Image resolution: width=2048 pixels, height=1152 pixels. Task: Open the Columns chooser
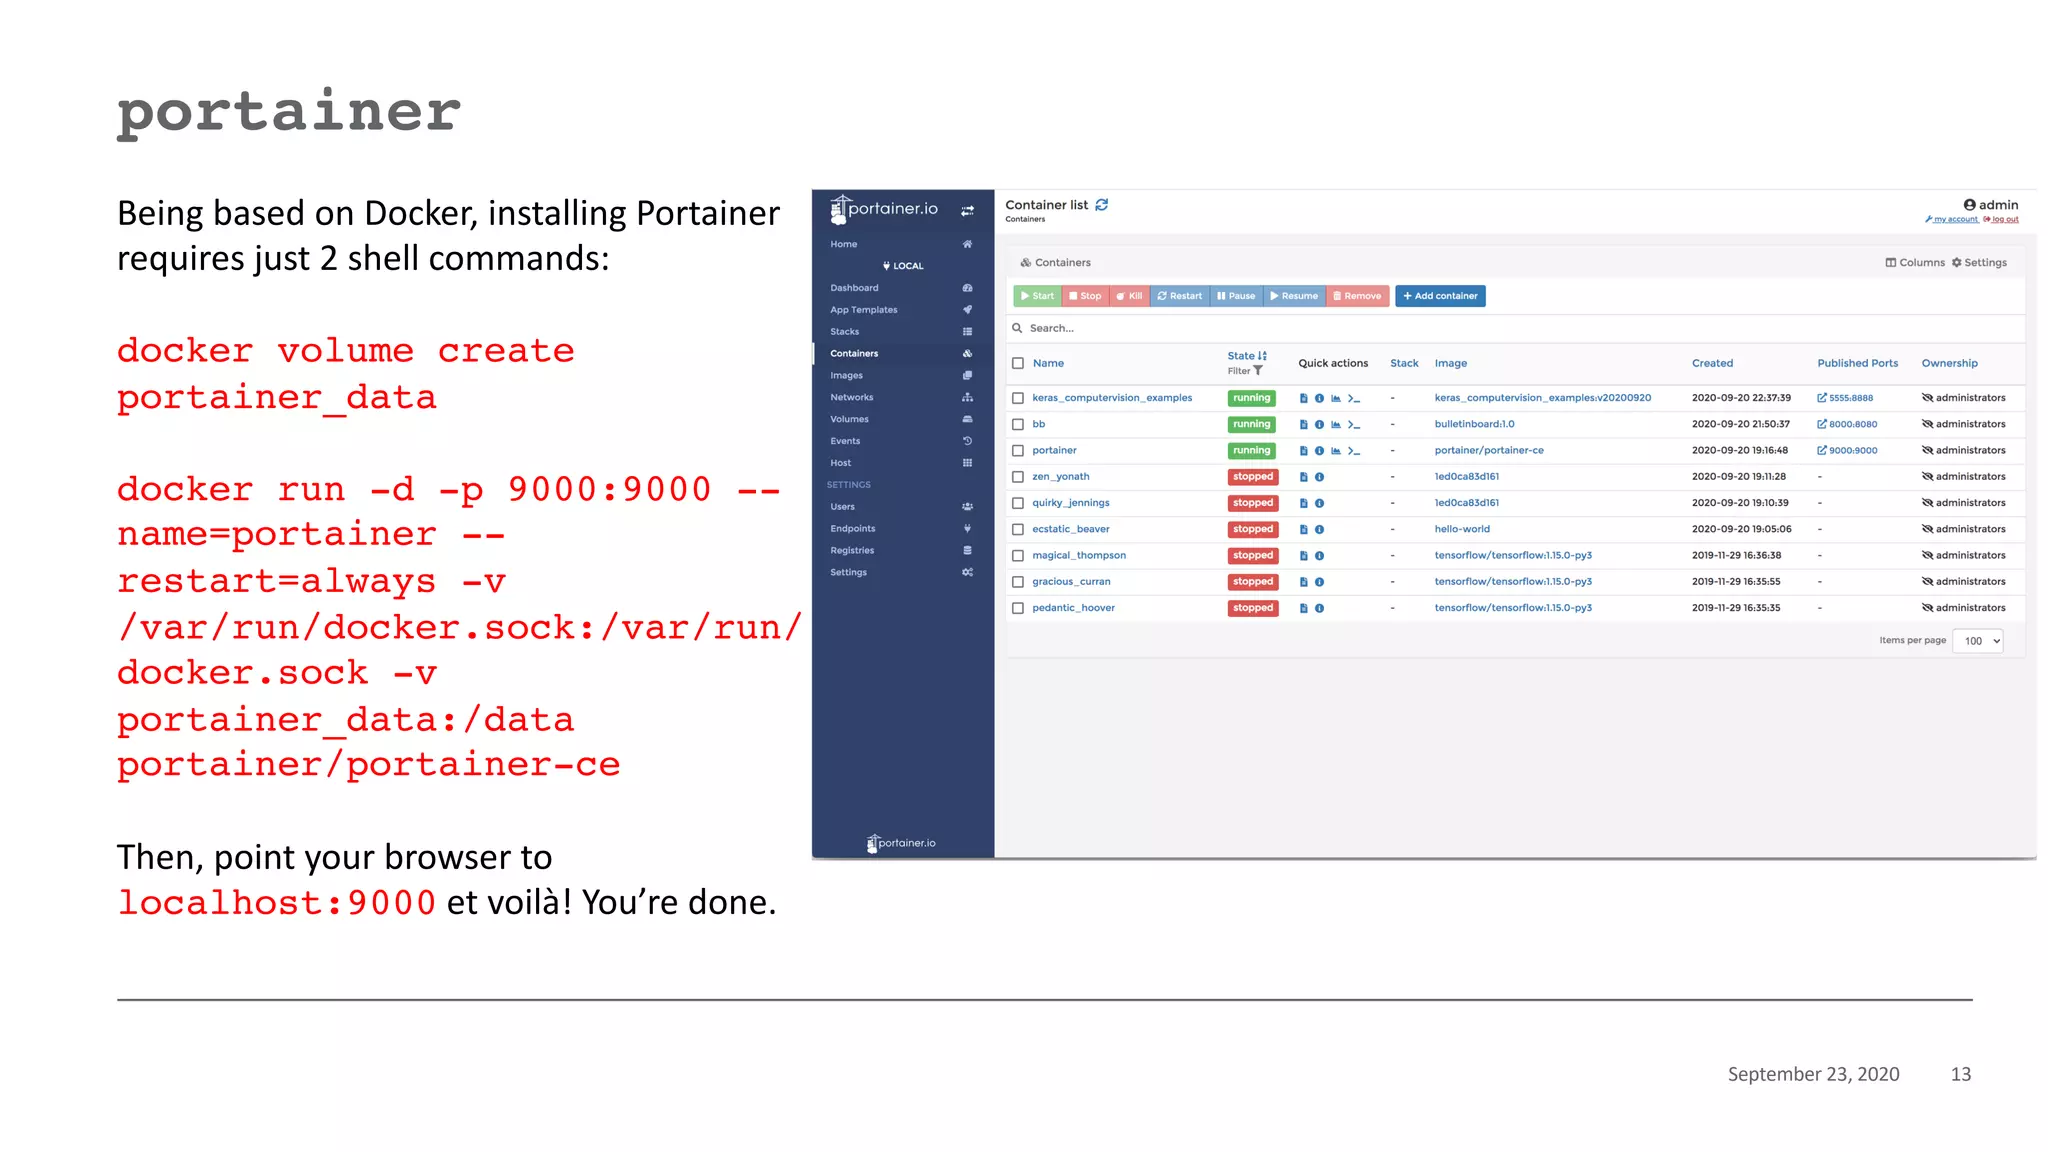click(1914, 263)
